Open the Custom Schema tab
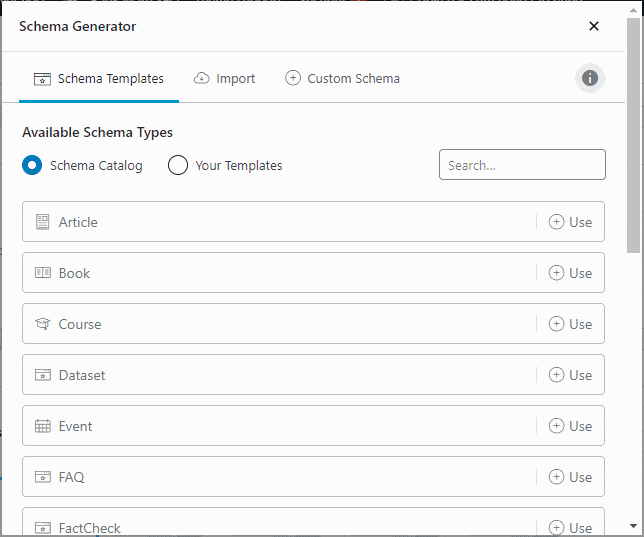This screenshot has height=537, width=644. pos(342,78)
